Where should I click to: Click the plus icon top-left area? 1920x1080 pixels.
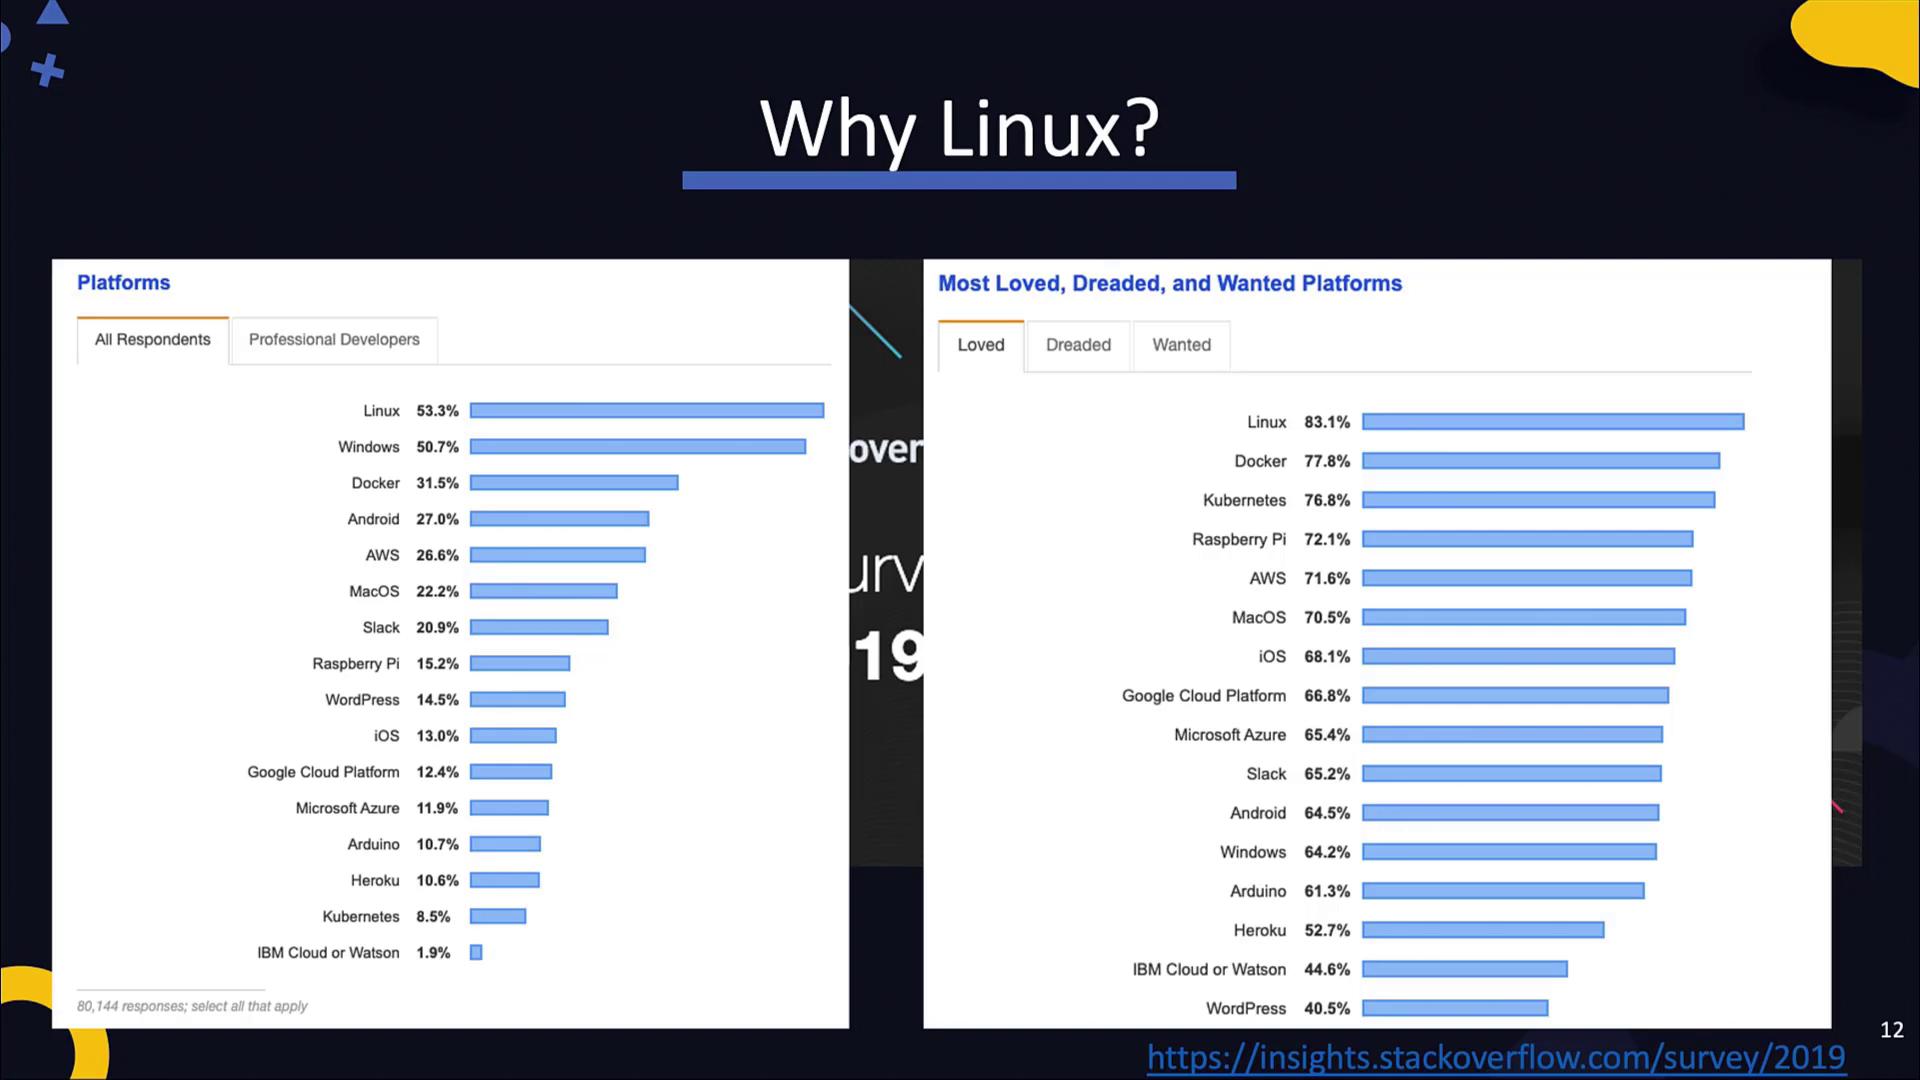click(47, 73)
